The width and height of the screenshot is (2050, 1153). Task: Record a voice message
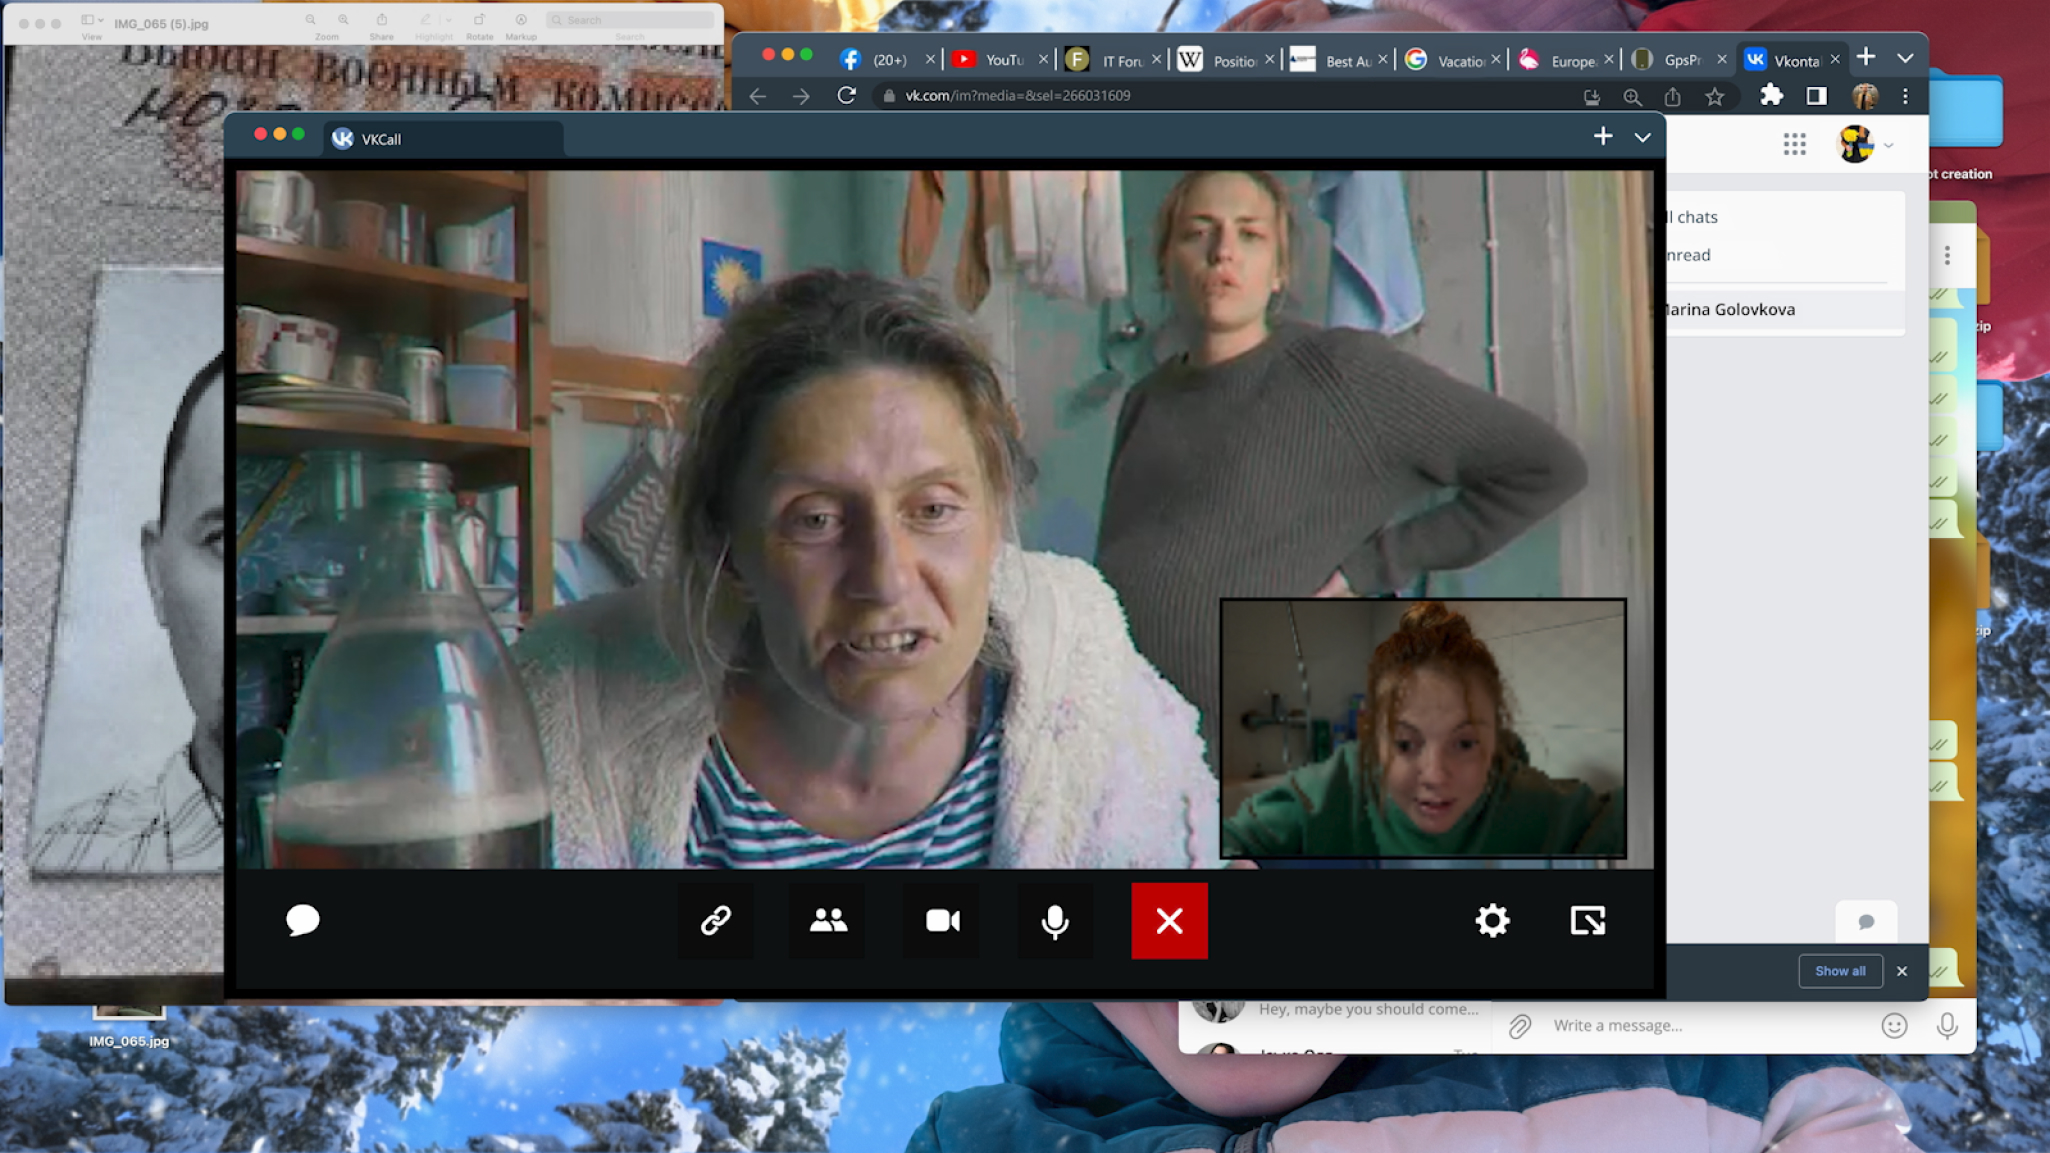pyautogui.click(x=1946, y=1025)
